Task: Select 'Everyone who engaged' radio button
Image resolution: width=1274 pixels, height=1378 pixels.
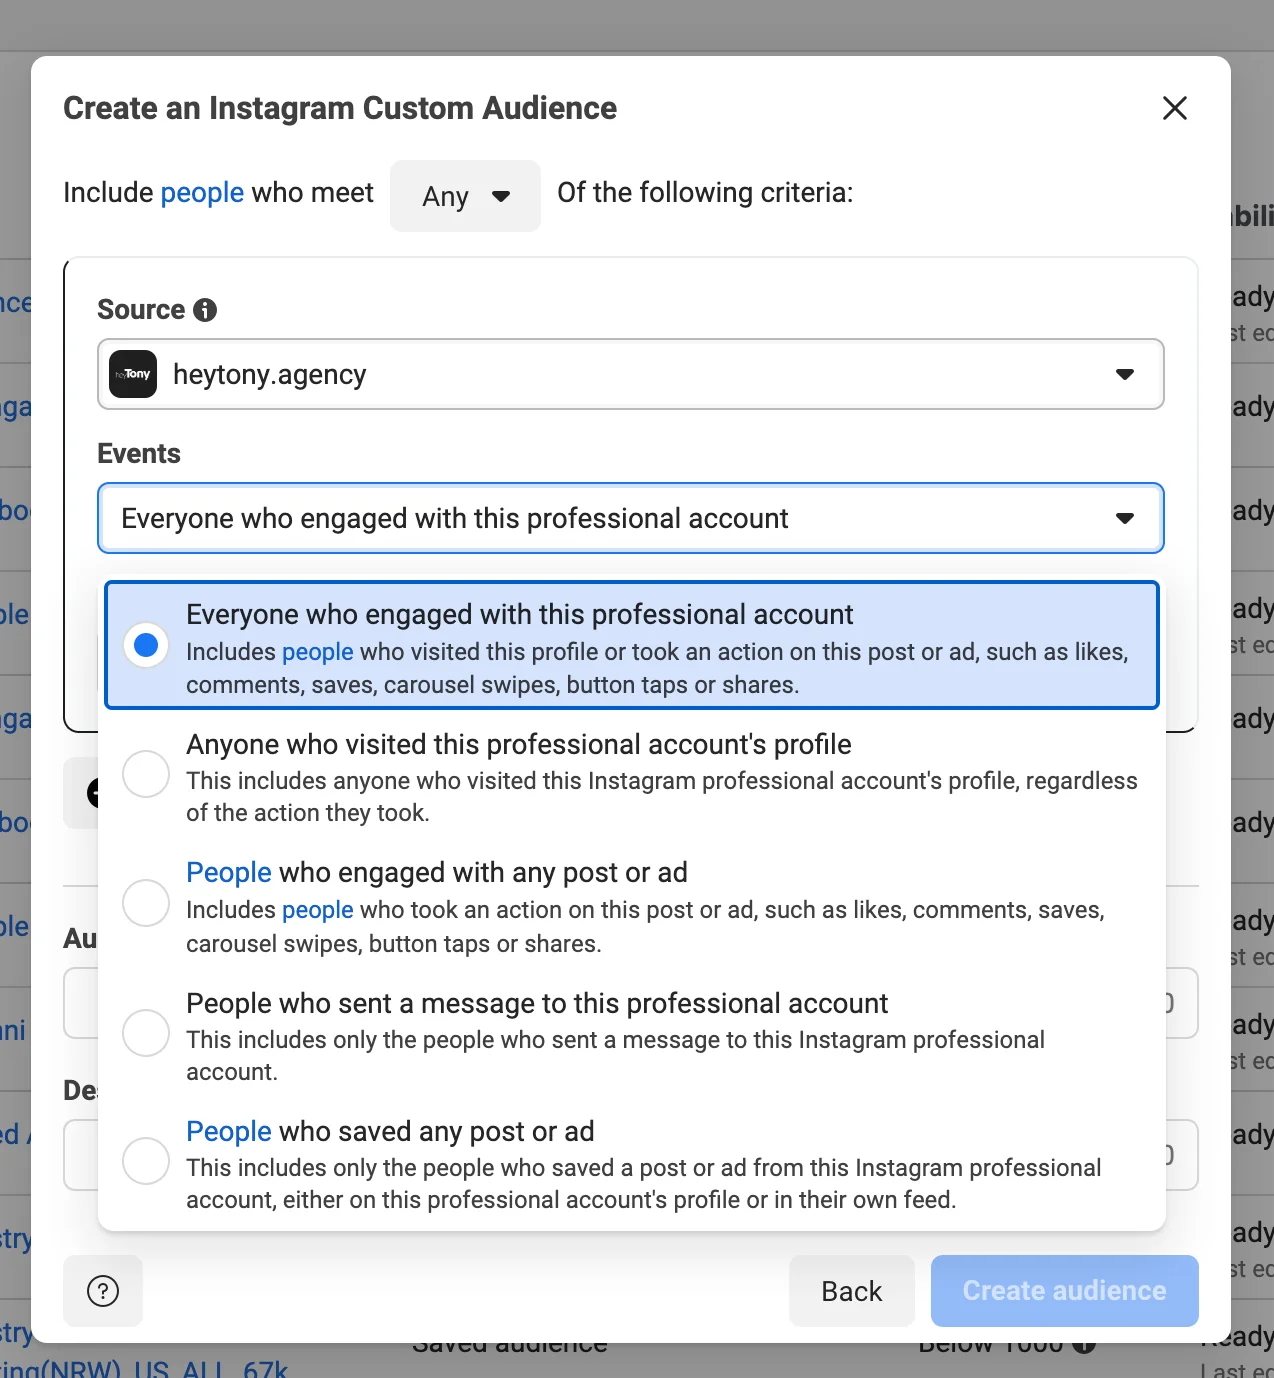Action: coord(146,645)
